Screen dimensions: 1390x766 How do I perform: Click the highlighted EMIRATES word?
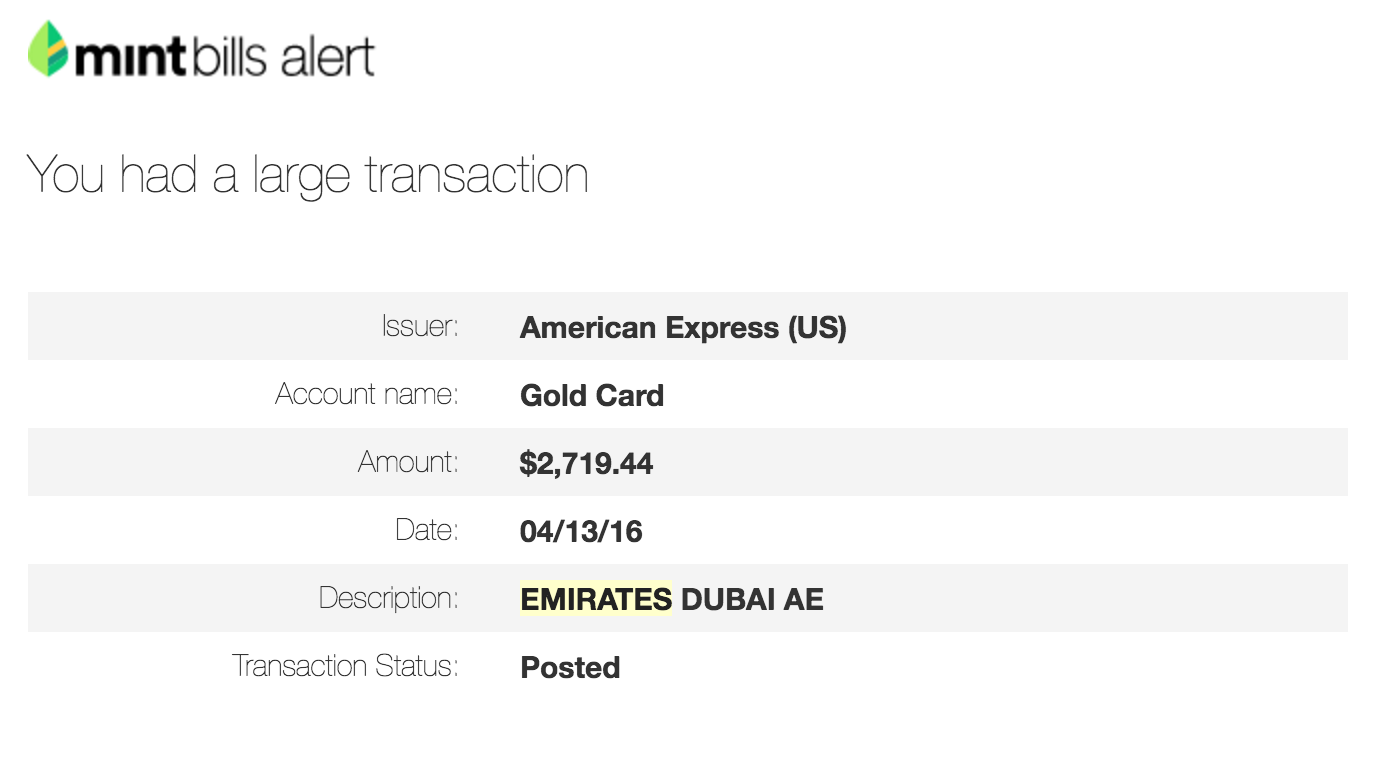596,600
